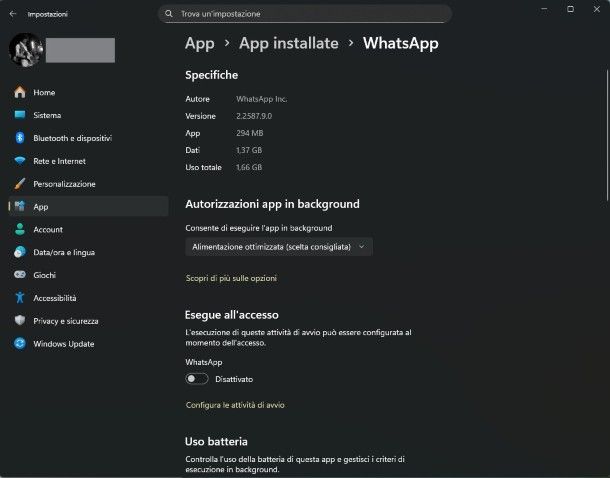This screenshot has width=610, height=478.
Task: Go to Sistema settings
Action: (x=89, y=115)
